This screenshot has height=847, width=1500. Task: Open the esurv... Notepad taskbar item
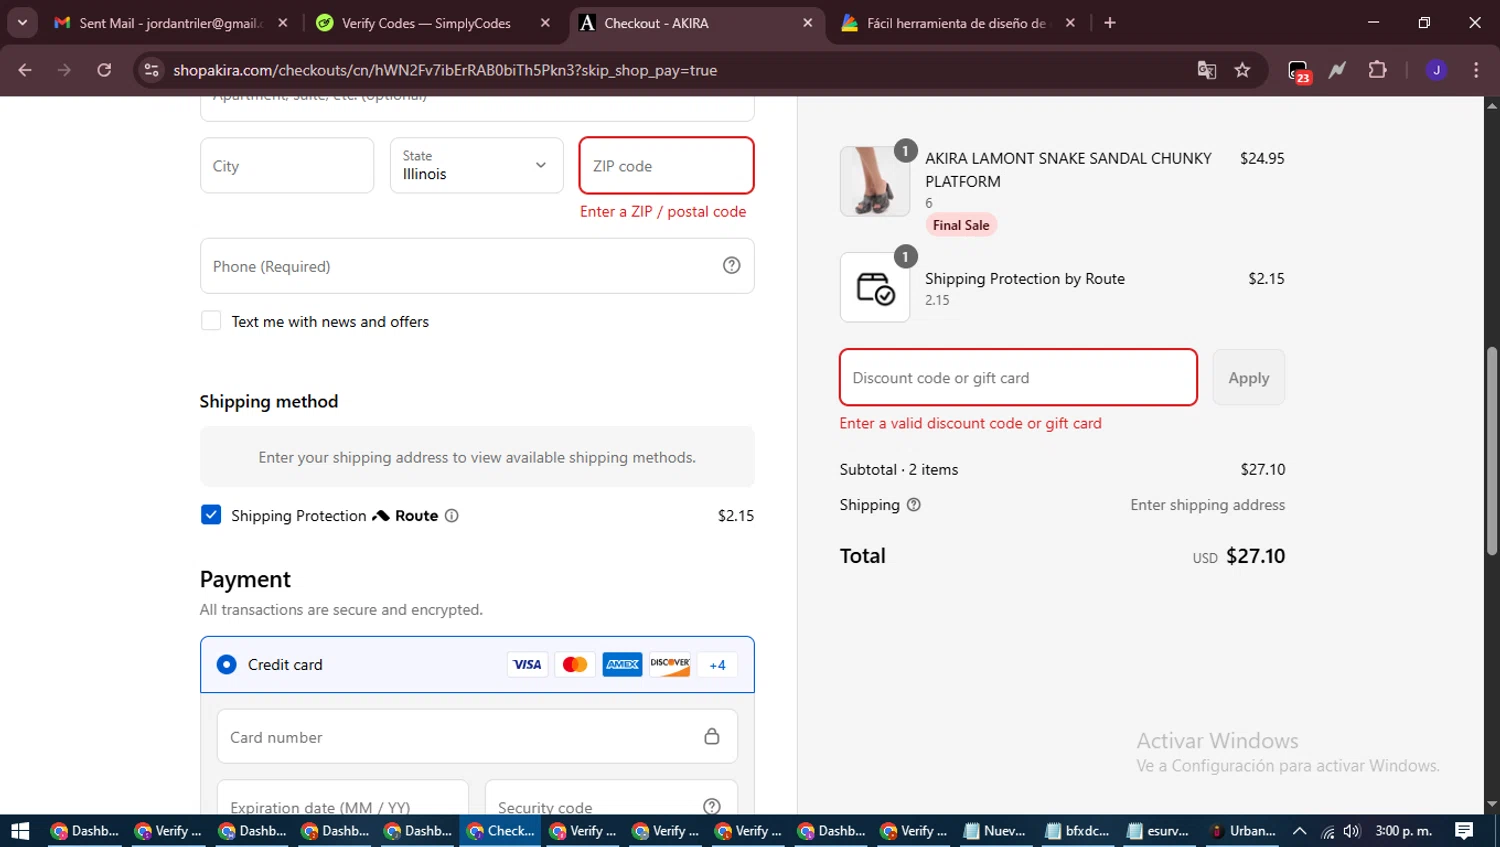point(1160,831)
